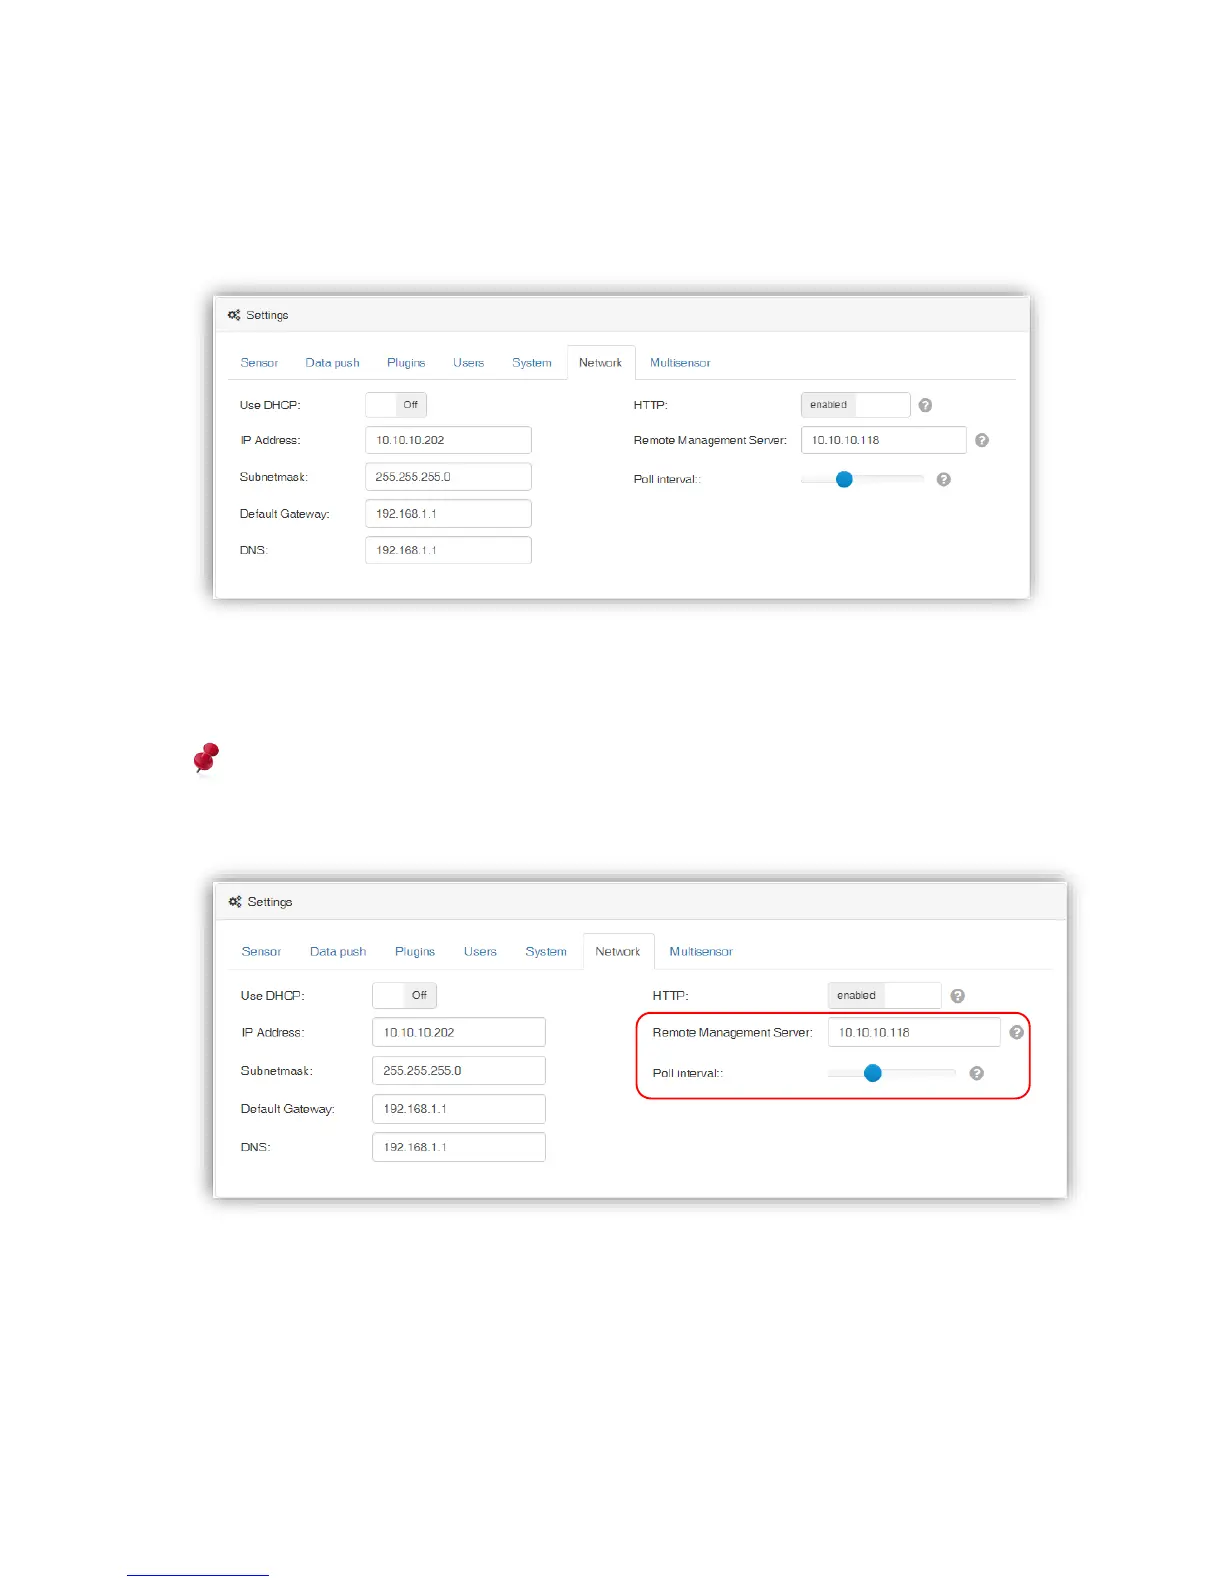Click Remote Management Server field in upper panel
This screenshot has width=1224, height=1584.
pyautogui.click(x=884, y=440)
